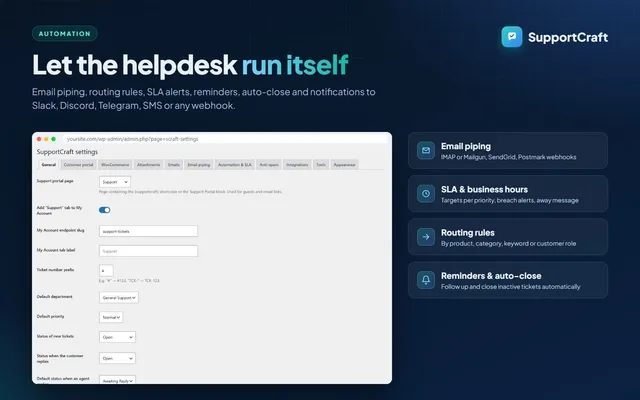The image size is (640, 400).
Task: Click the My Account endpoint slug field
Action: tap(149, 231)
